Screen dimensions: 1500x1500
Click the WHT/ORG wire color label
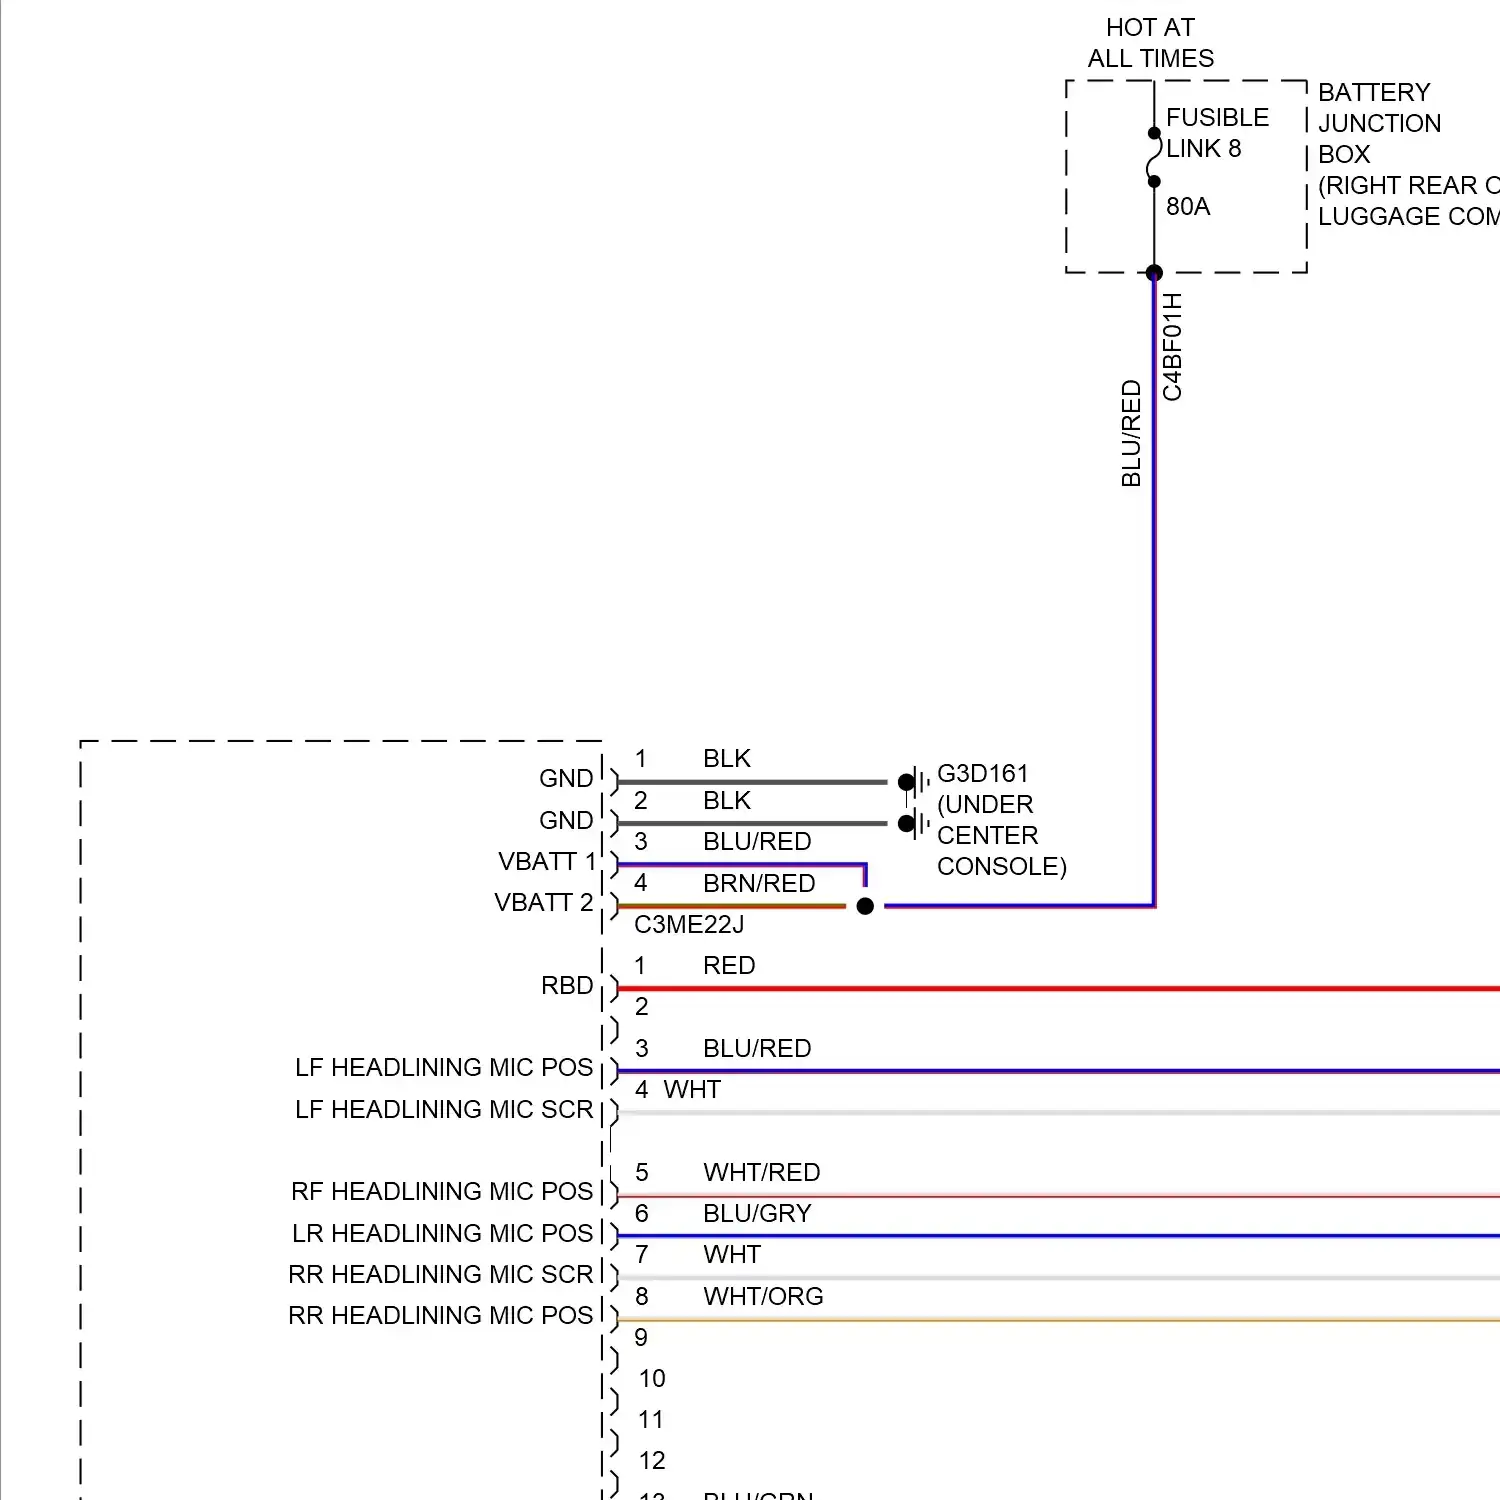[763, 1297]
